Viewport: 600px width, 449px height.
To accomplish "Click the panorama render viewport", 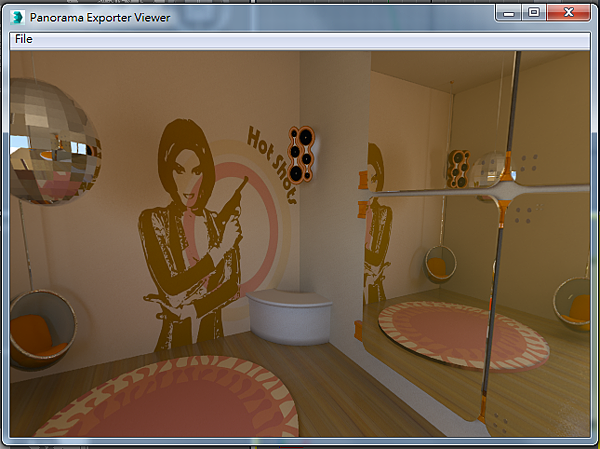I will (x=300, y=244).
